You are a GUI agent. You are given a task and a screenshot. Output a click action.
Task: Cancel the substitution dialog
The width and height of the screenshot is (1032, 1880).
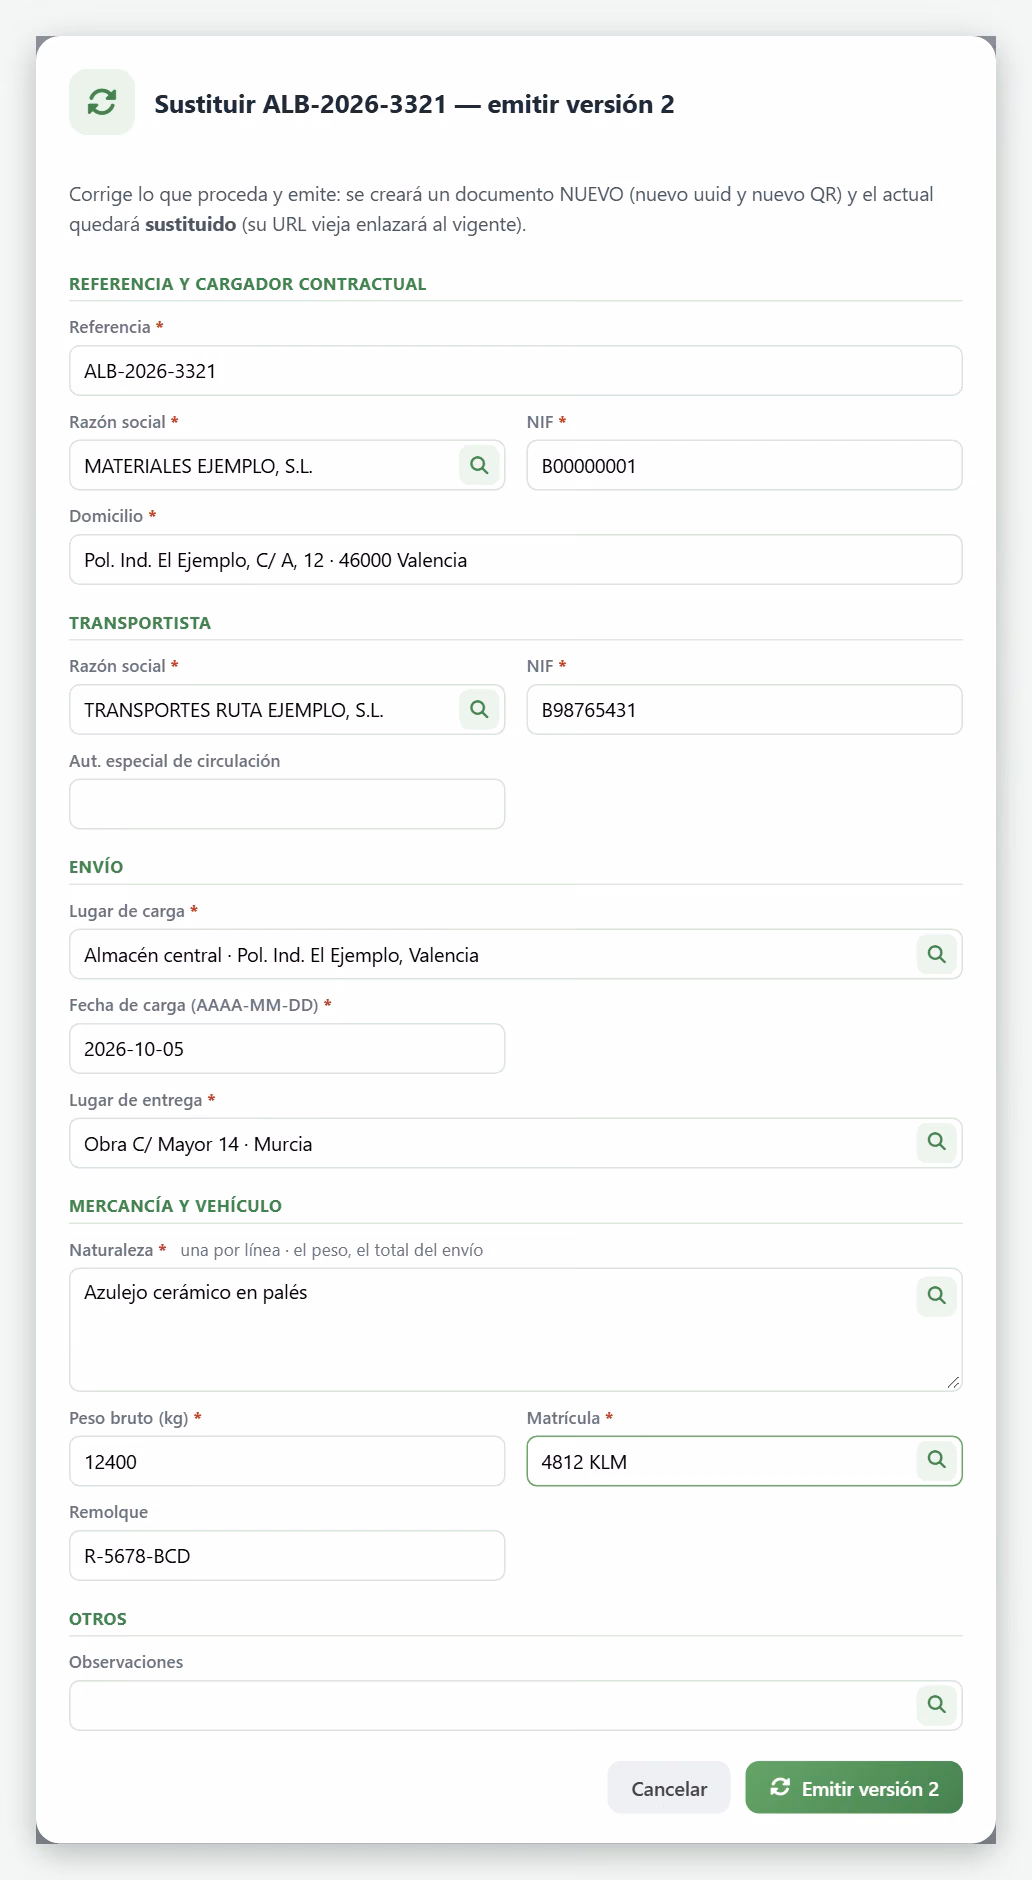pyautogui.click(x=669, y=1787)
